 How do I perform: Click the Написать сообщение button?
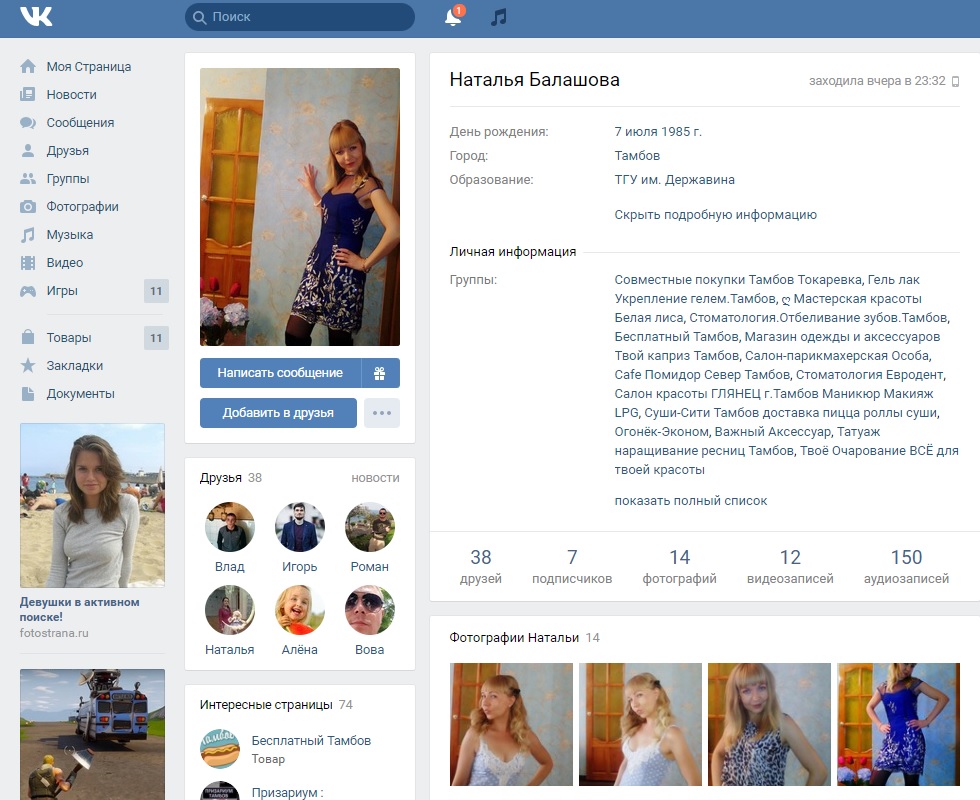(280, 373)
